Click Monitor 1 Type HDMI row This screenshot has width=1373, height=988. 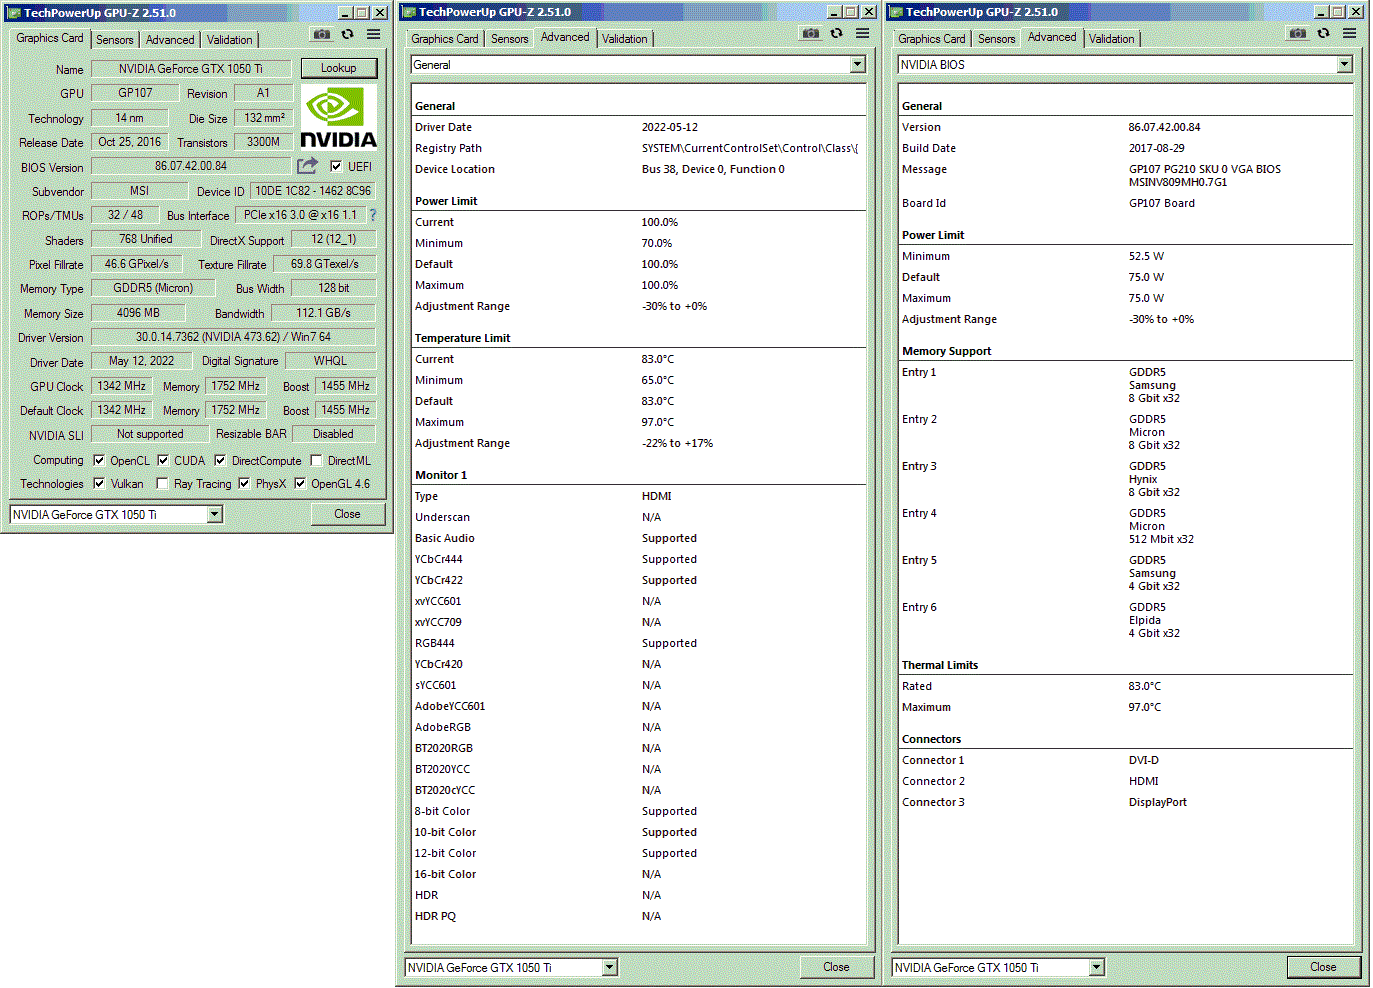tap(638, 496)
